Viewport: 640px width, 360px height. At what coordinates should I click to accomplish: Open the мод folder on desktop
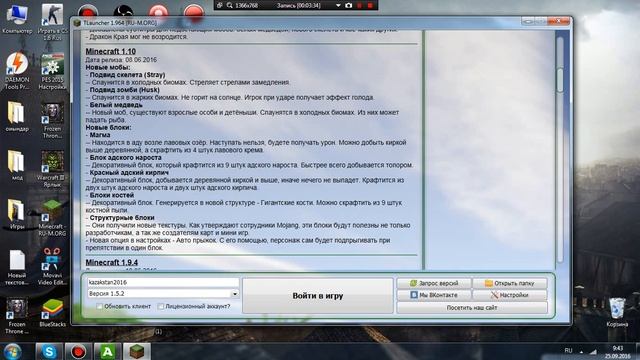pyautogui.click(x=17, y=164)
